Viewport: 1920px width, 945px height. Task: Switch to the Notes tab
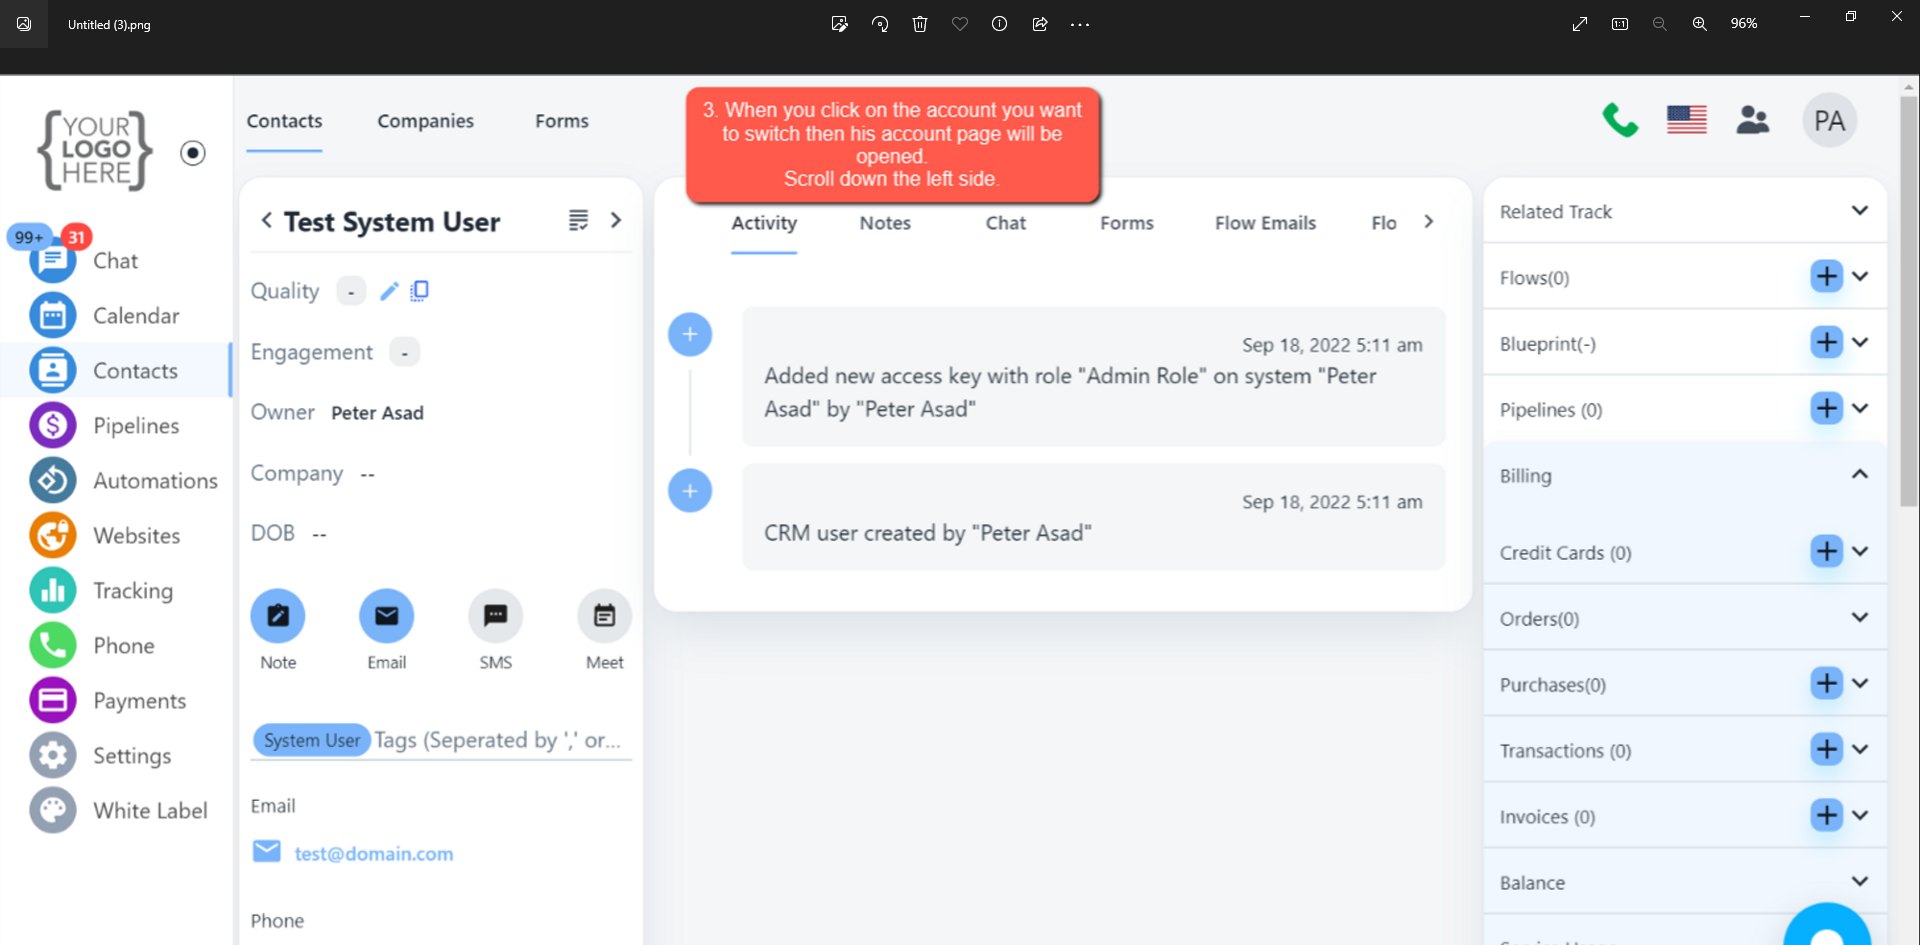(885, 223)
